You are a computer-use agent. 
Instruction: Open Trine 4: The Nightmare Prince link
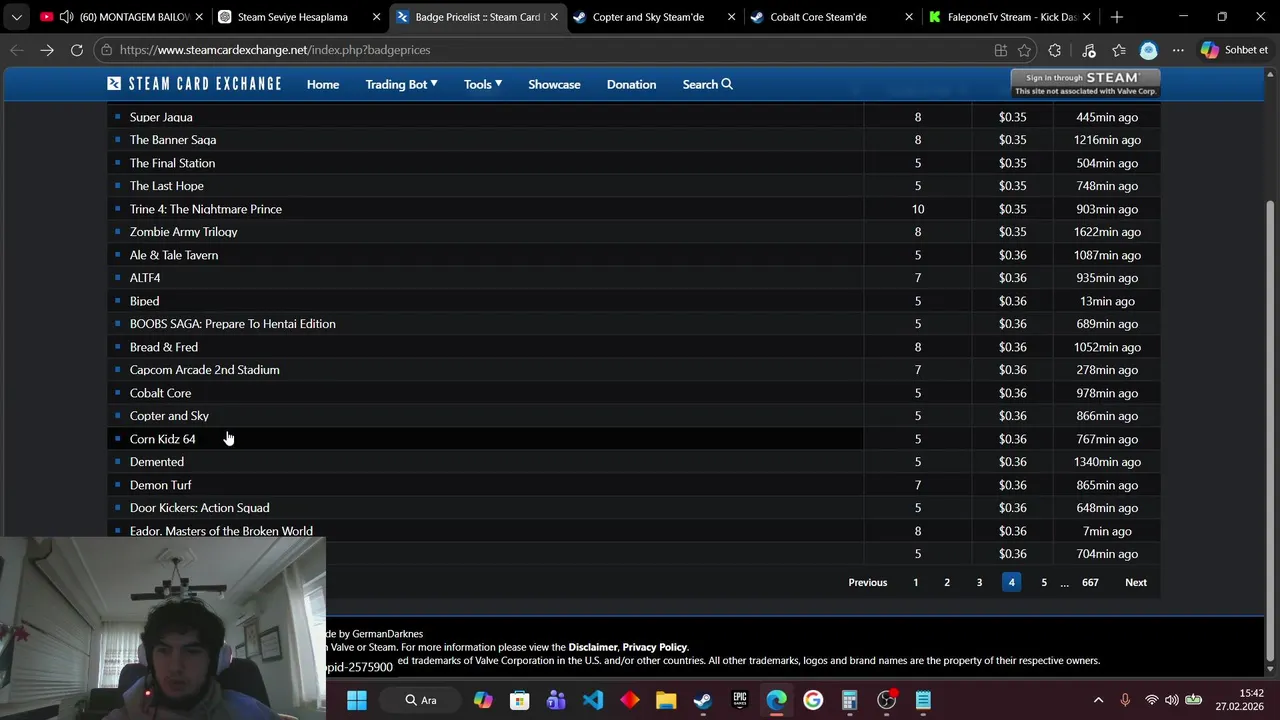click(x=206, y=209)
